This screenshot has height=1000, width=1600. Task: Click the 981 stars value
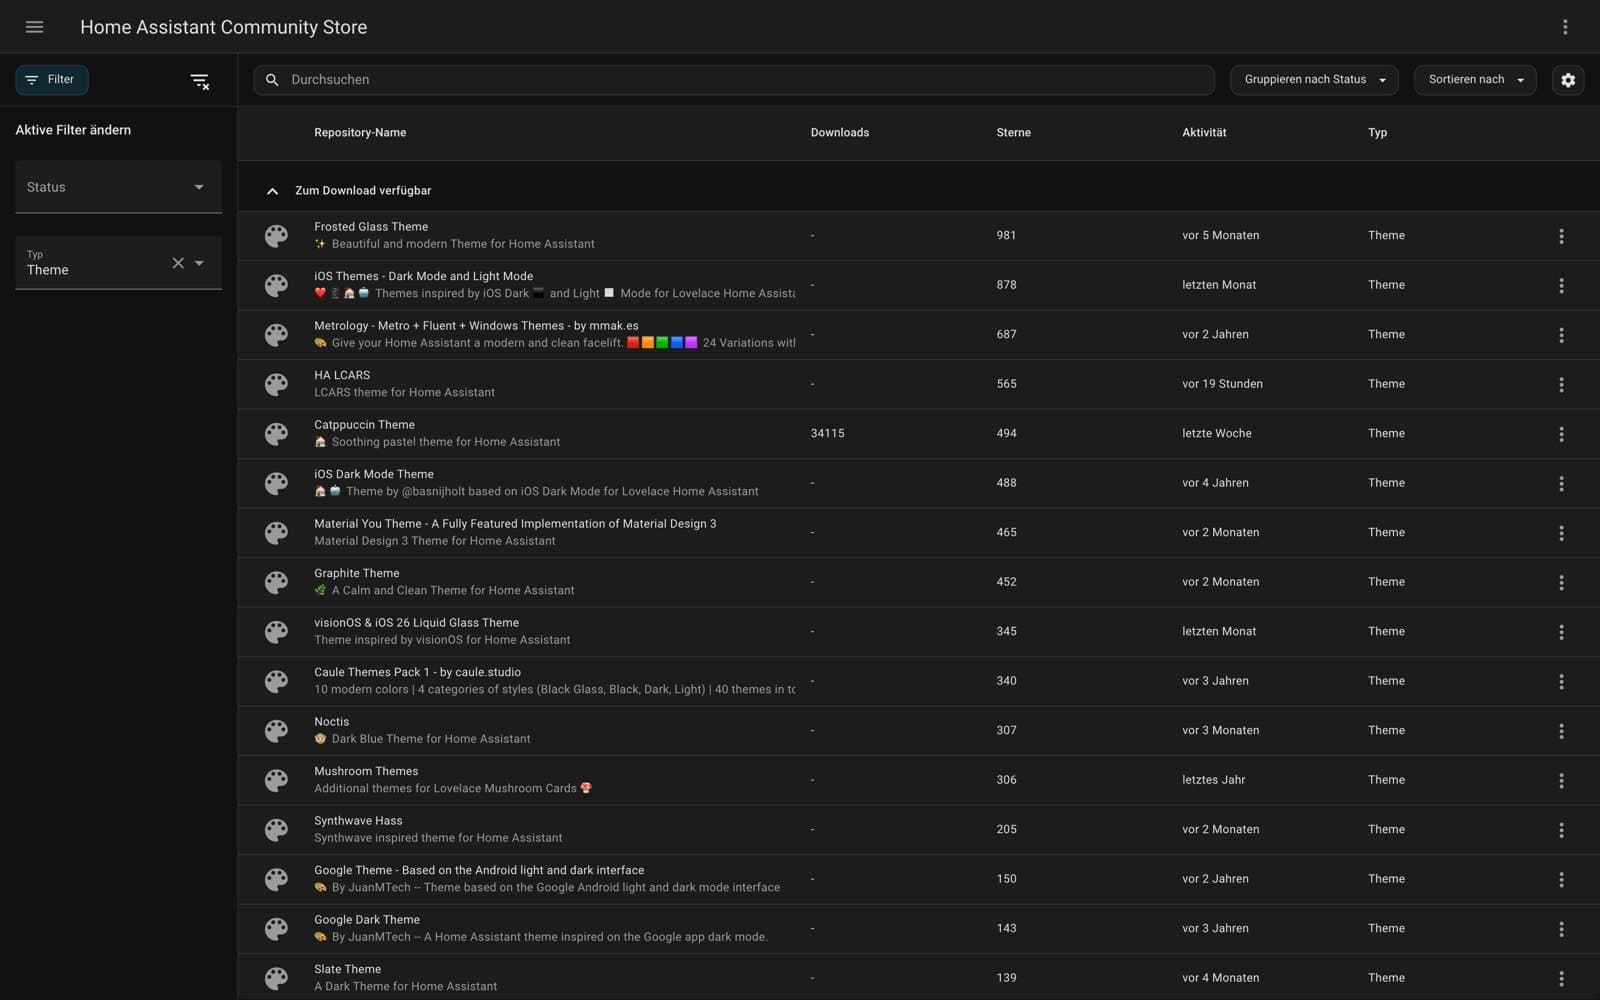click(1006, 236)
